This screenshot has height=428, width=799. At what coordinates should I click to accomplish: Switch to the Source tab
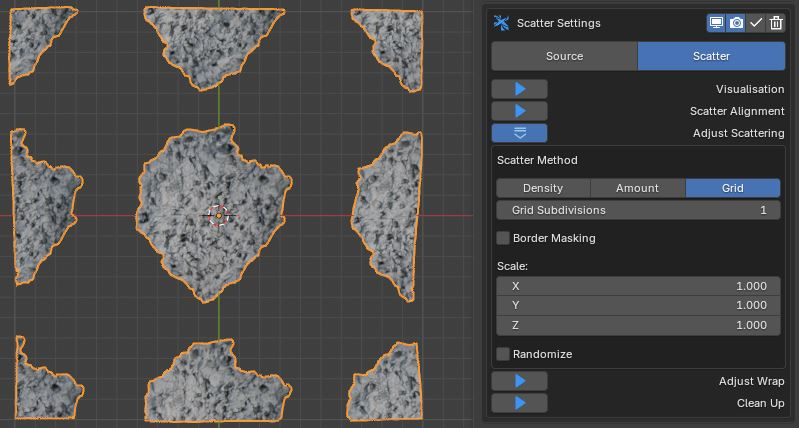(x=564, y=56)
